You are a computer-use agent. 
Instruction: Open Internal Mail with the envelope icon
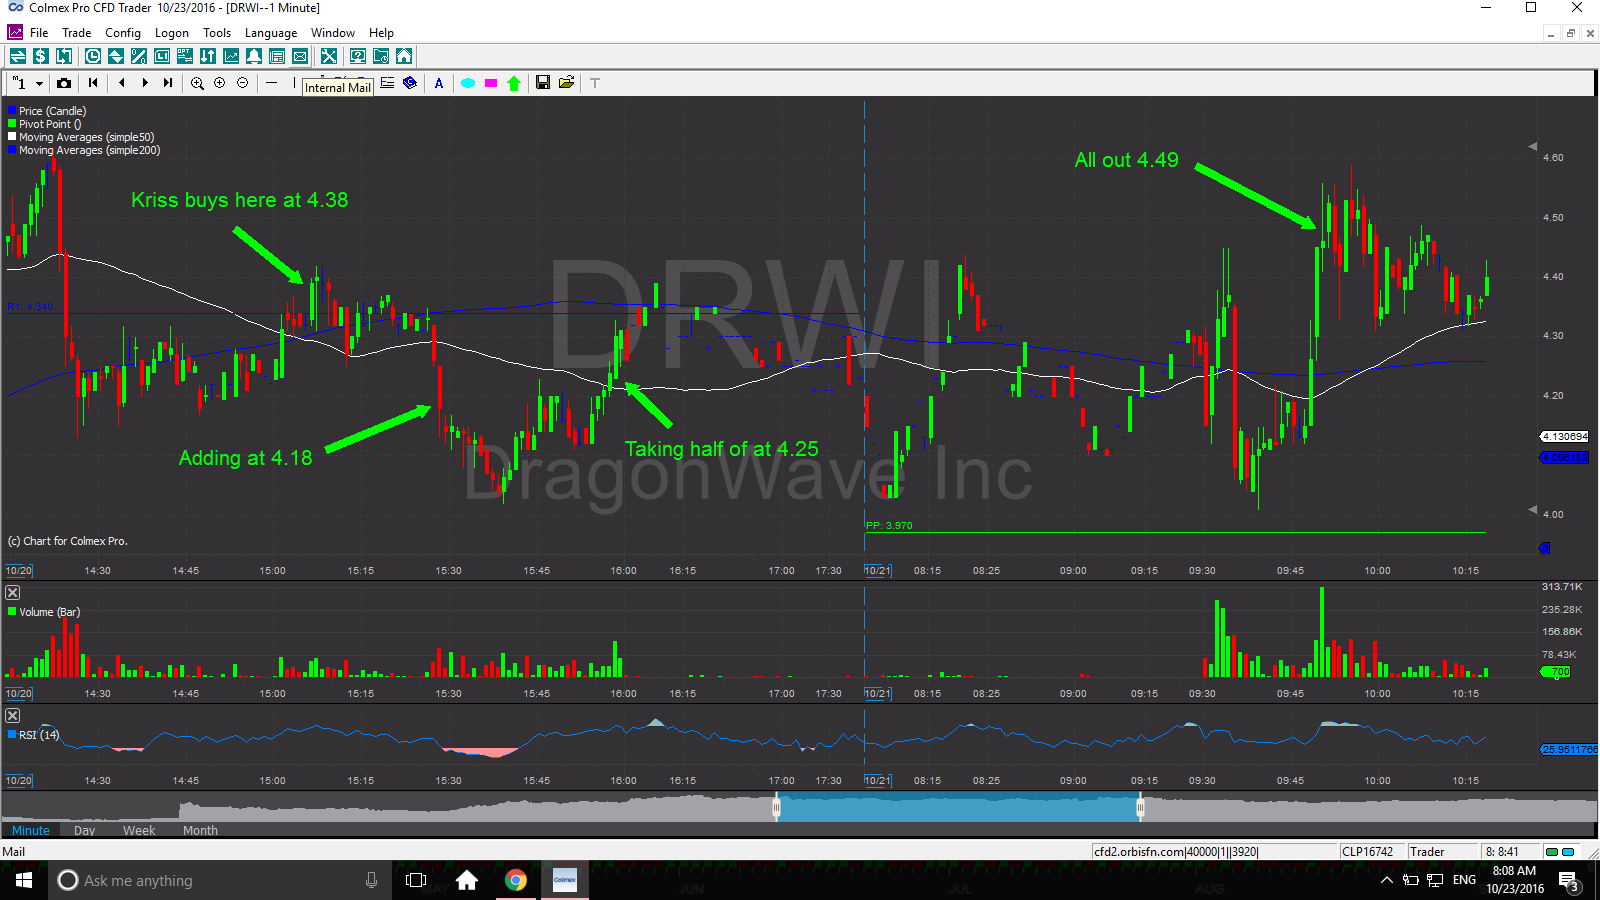point(300,56)
